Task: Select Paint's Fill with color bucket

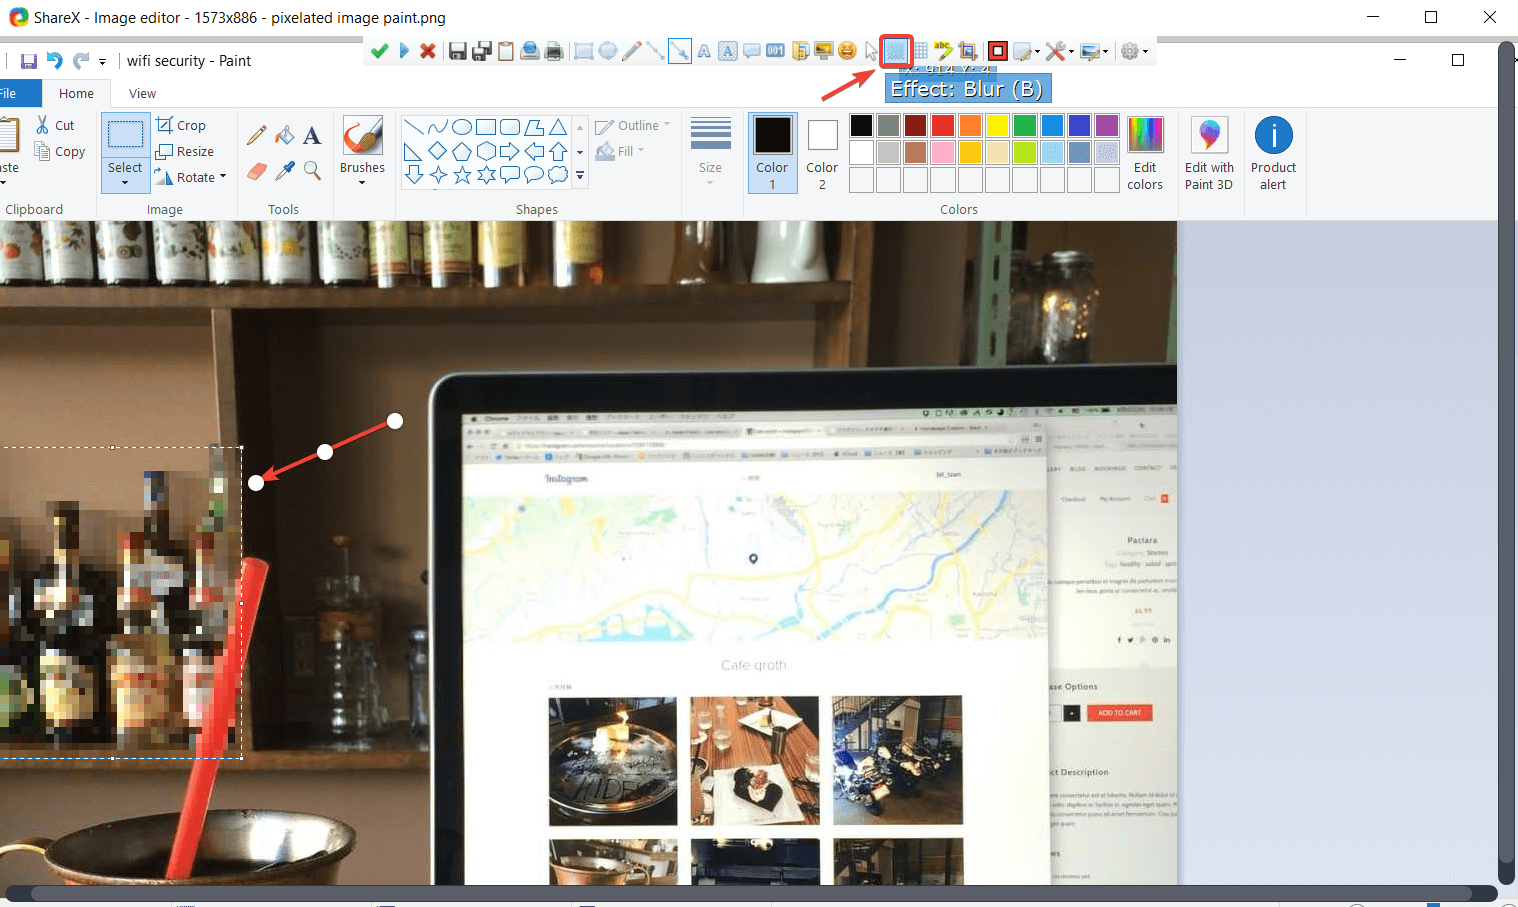Action: coord(285,135)
